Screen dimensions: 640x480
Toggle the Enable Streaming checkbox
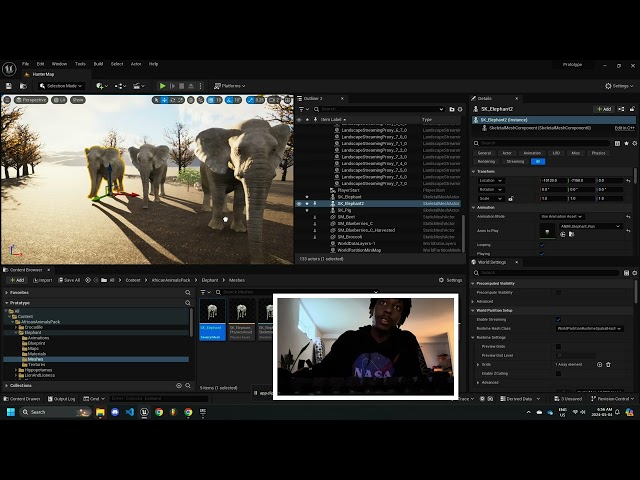point(558,320)
